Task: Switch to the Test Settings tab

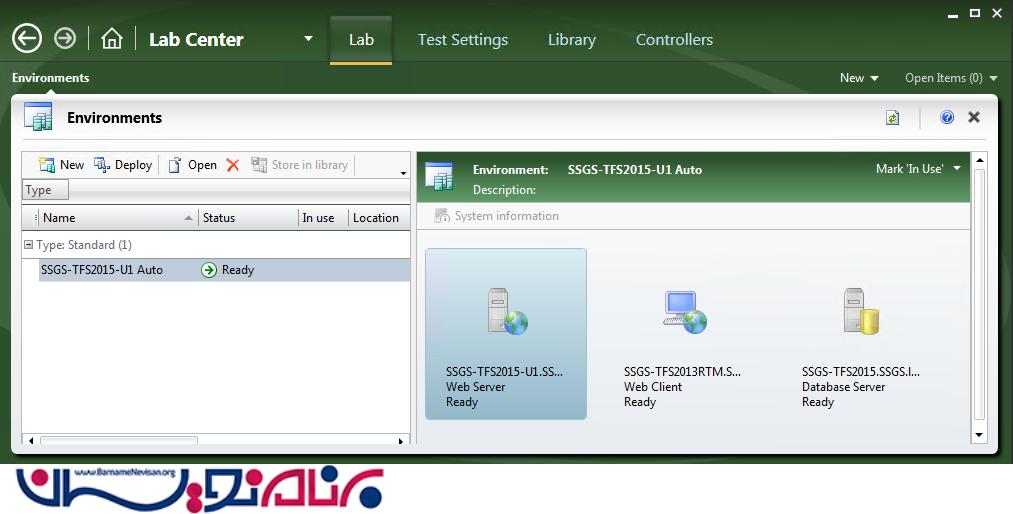Action: tap(462, 40)
